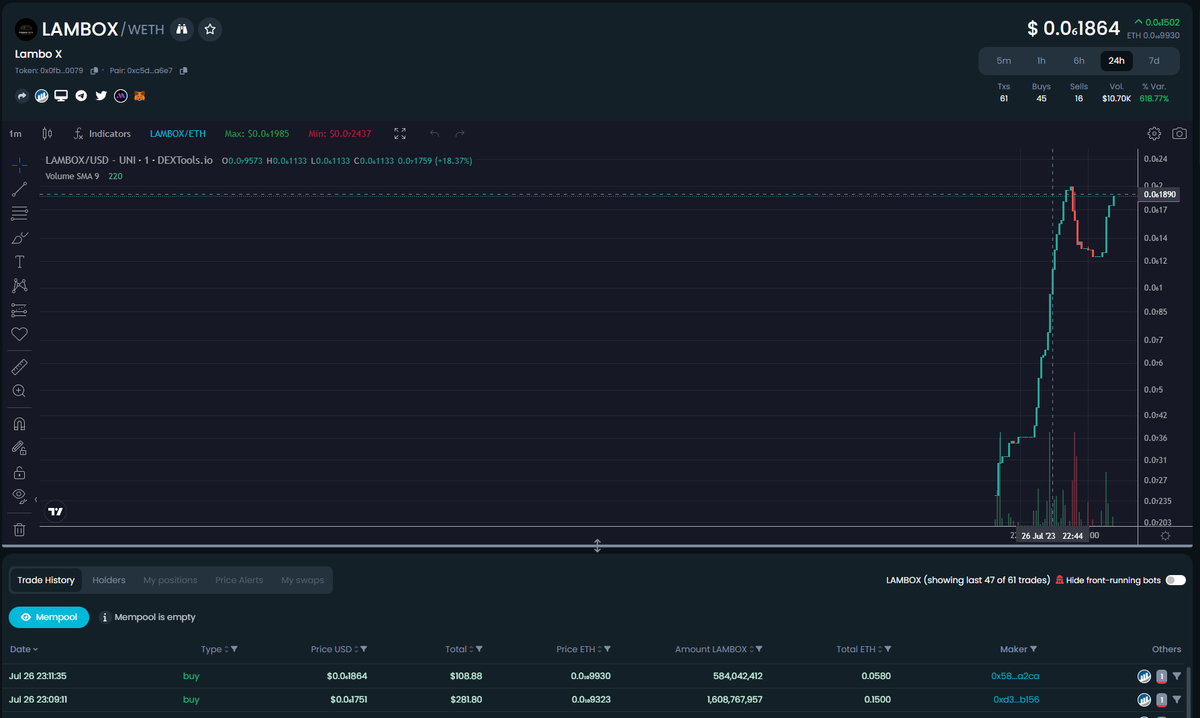Click the share arrow icon under Lambo X
Image resolution: width=1200 pixels, height=718 pixels.
22,96
